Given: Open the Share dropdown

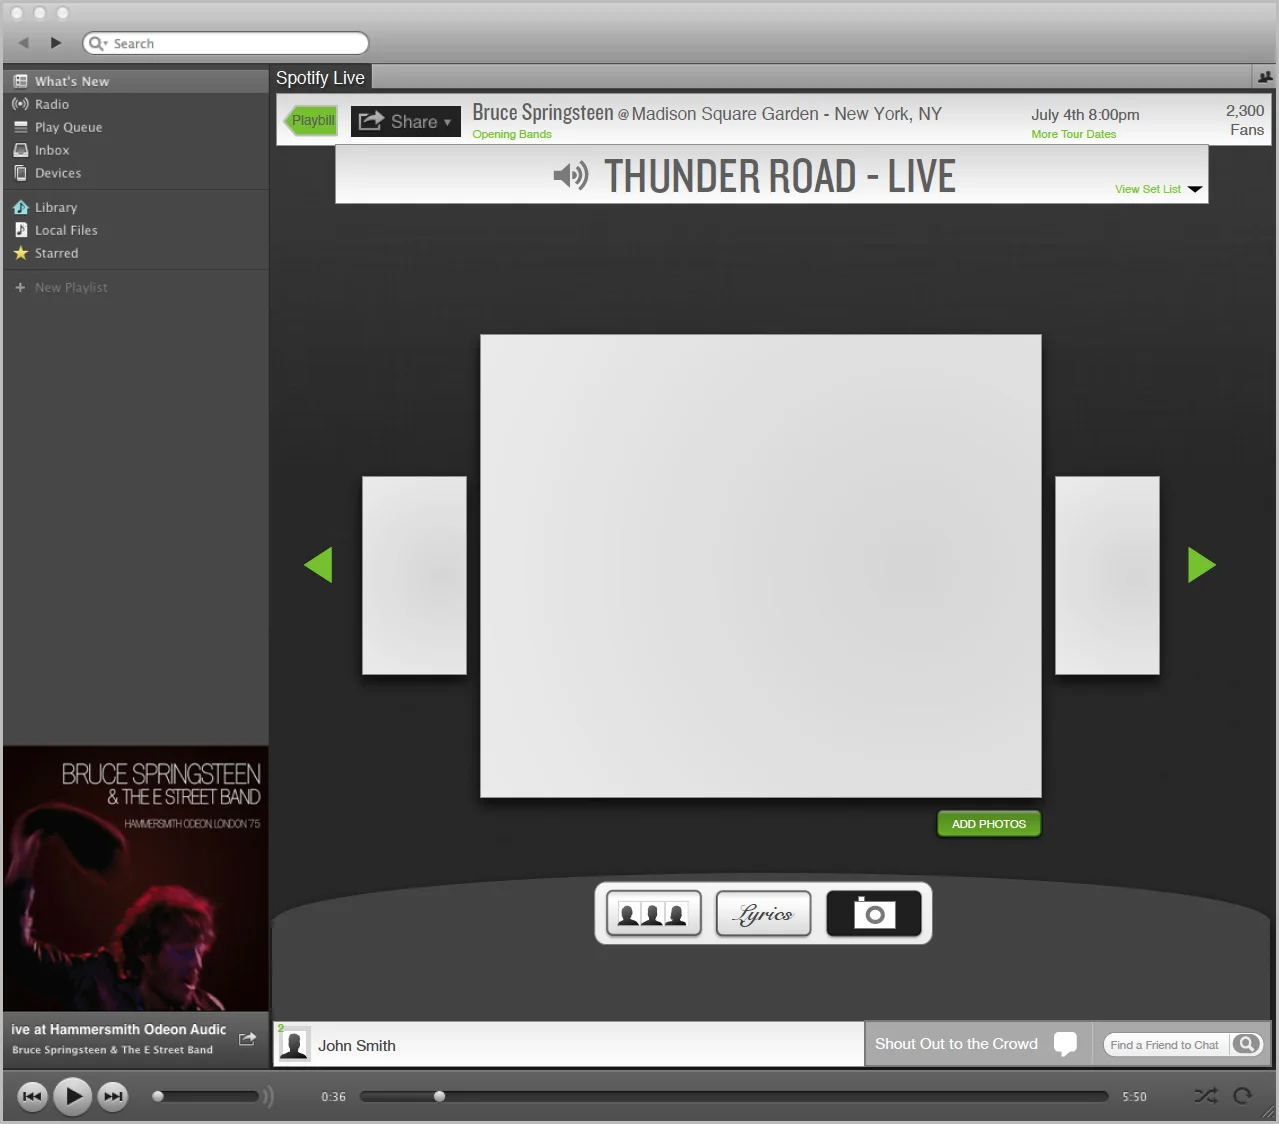Looking at the screenshot, I should 405,121.
